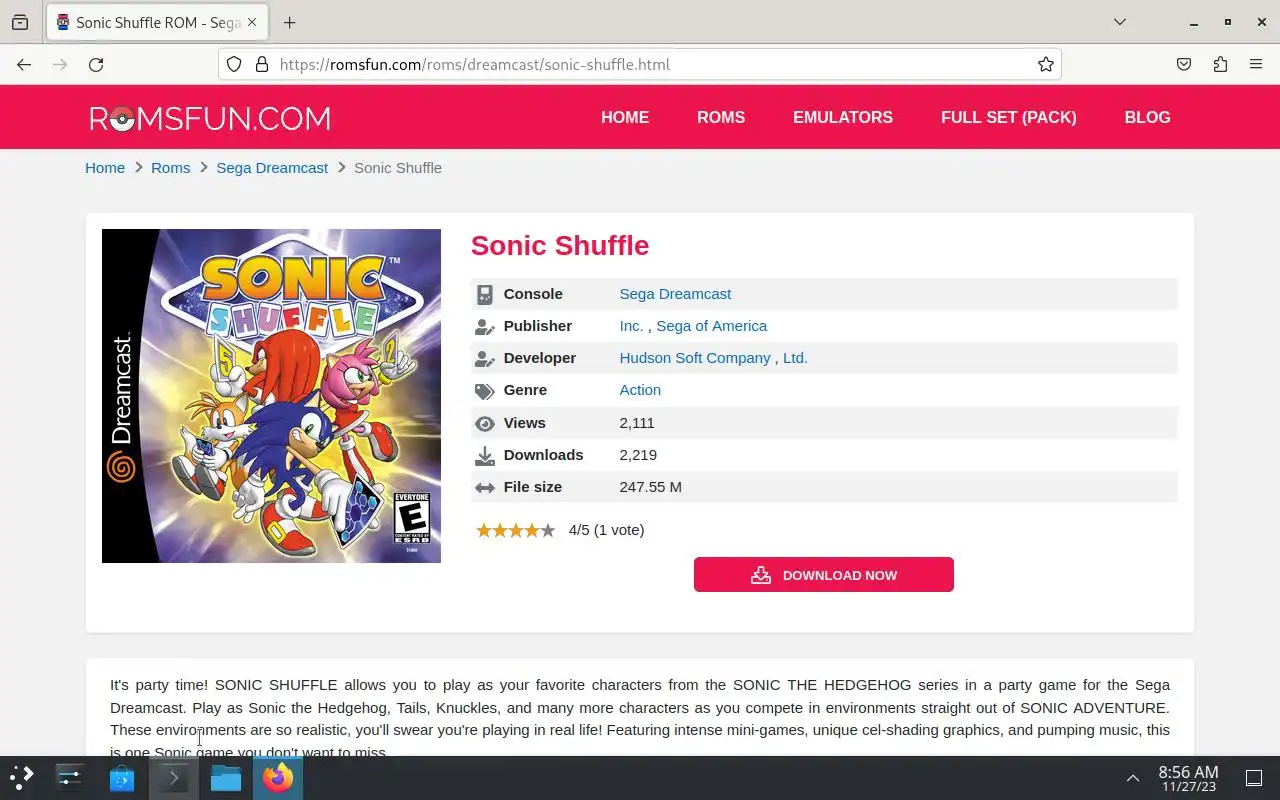Viewport: 1280px width, 800px height.
Task: Go to the EMULATORS menu item
Action: coord(843,117)
